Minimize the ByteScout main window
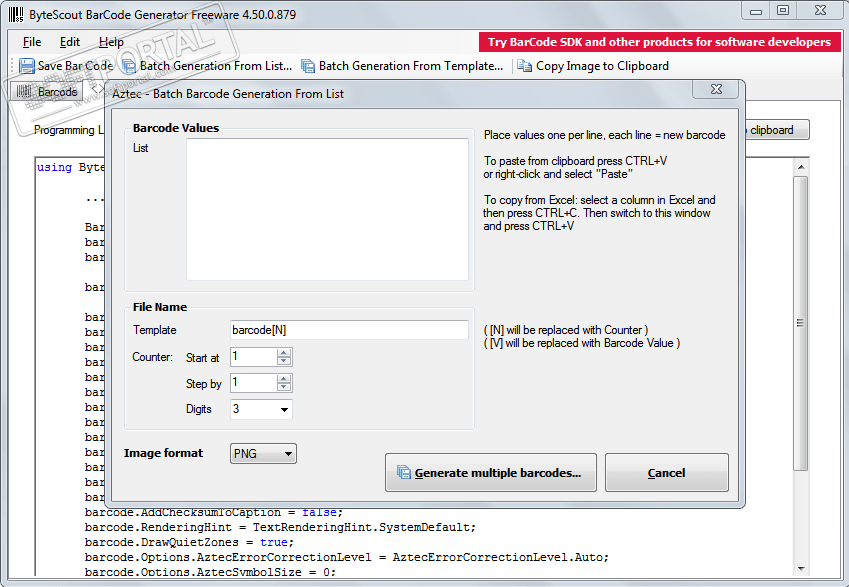 coord(756,11)
